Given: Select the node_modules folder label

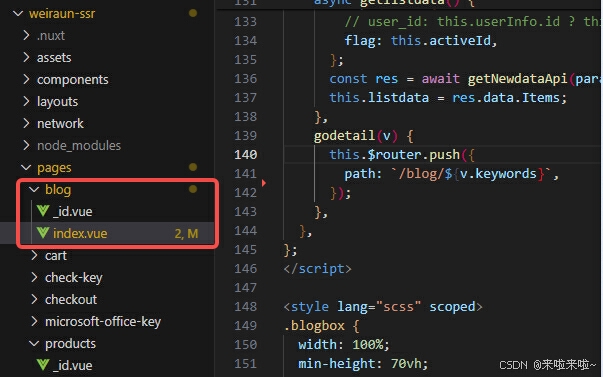Looking at the screenshot, I should (79, 146).
